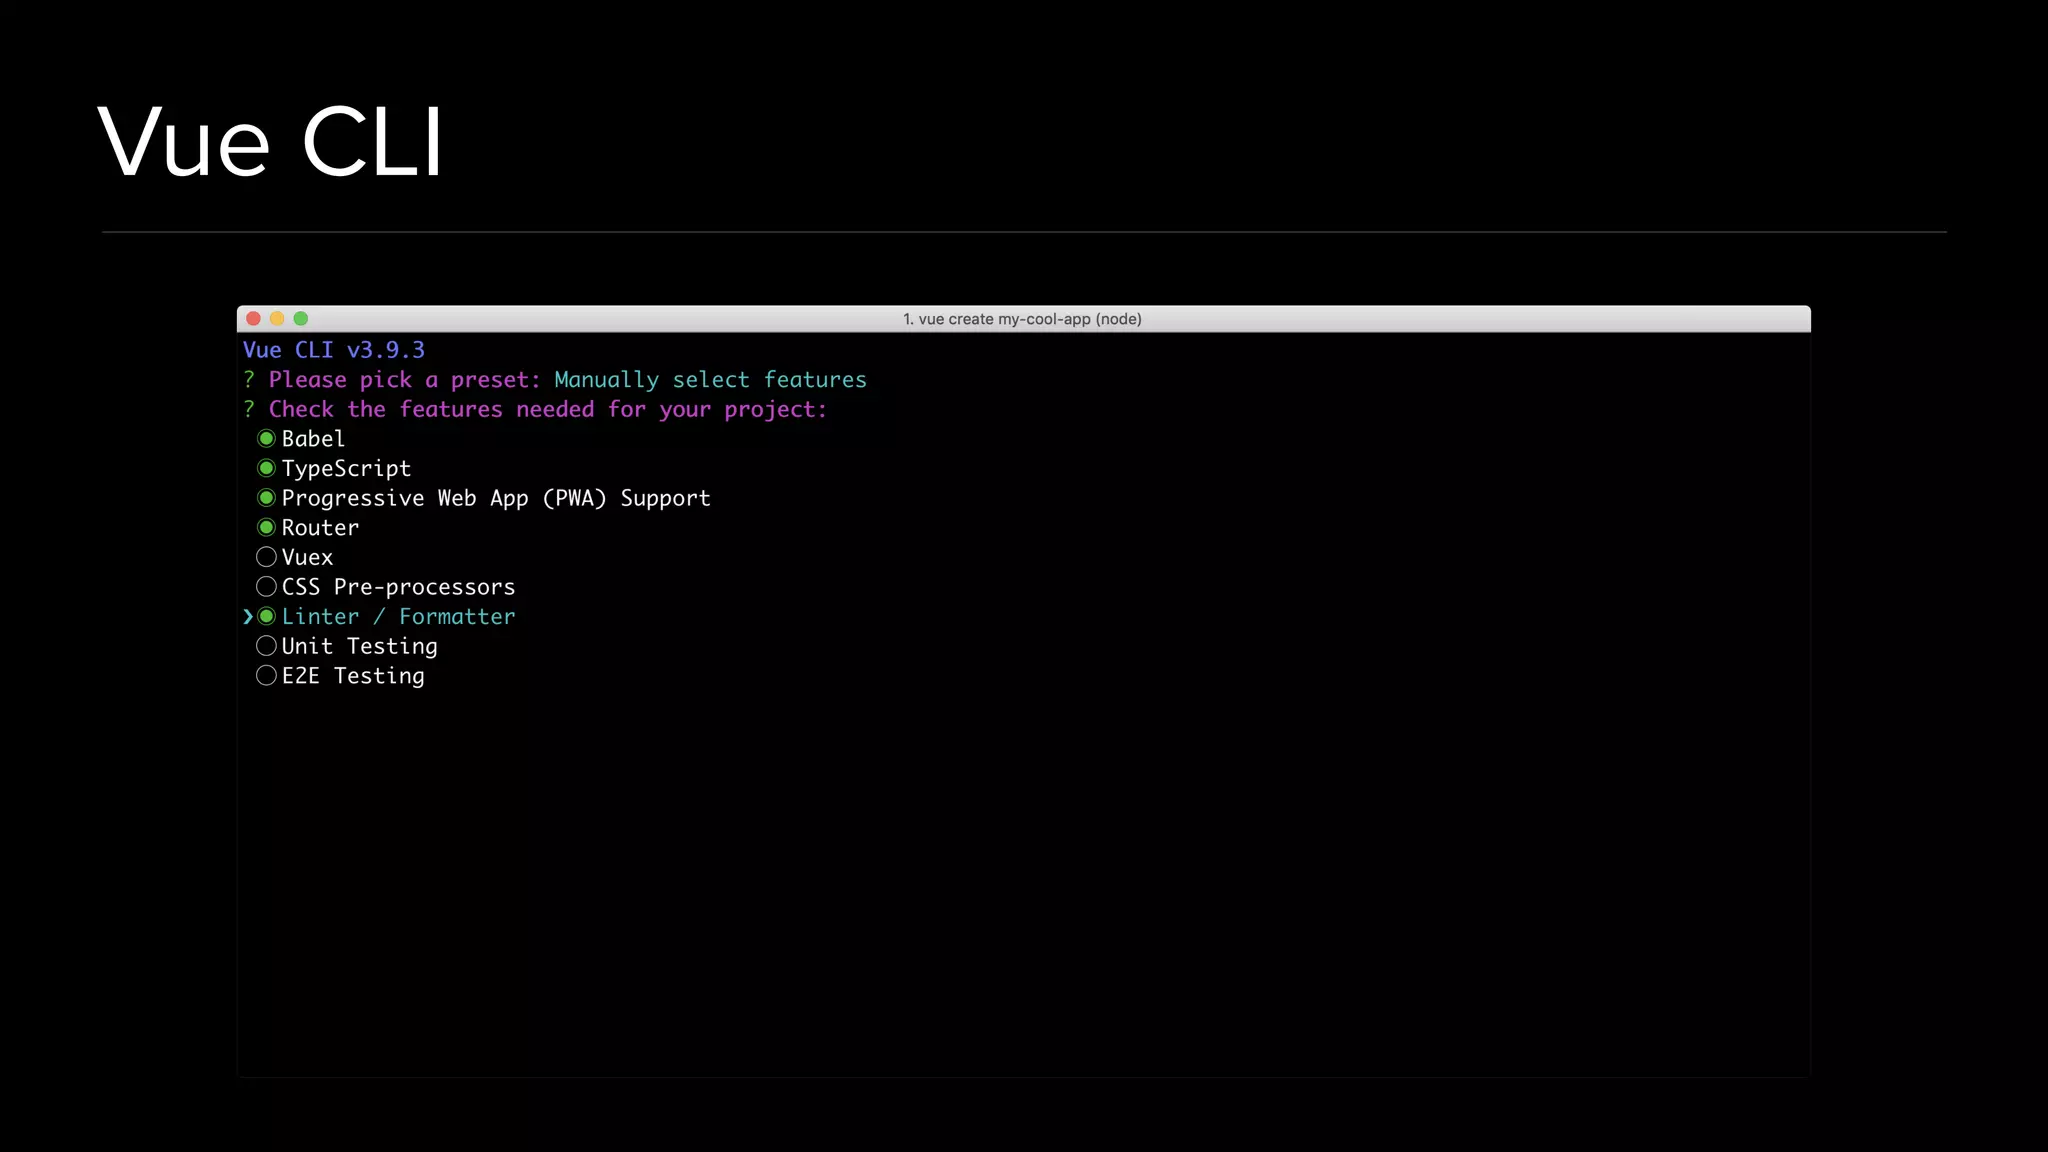Click the highlighted 'Linter / Formatter' label

point(398,617)
